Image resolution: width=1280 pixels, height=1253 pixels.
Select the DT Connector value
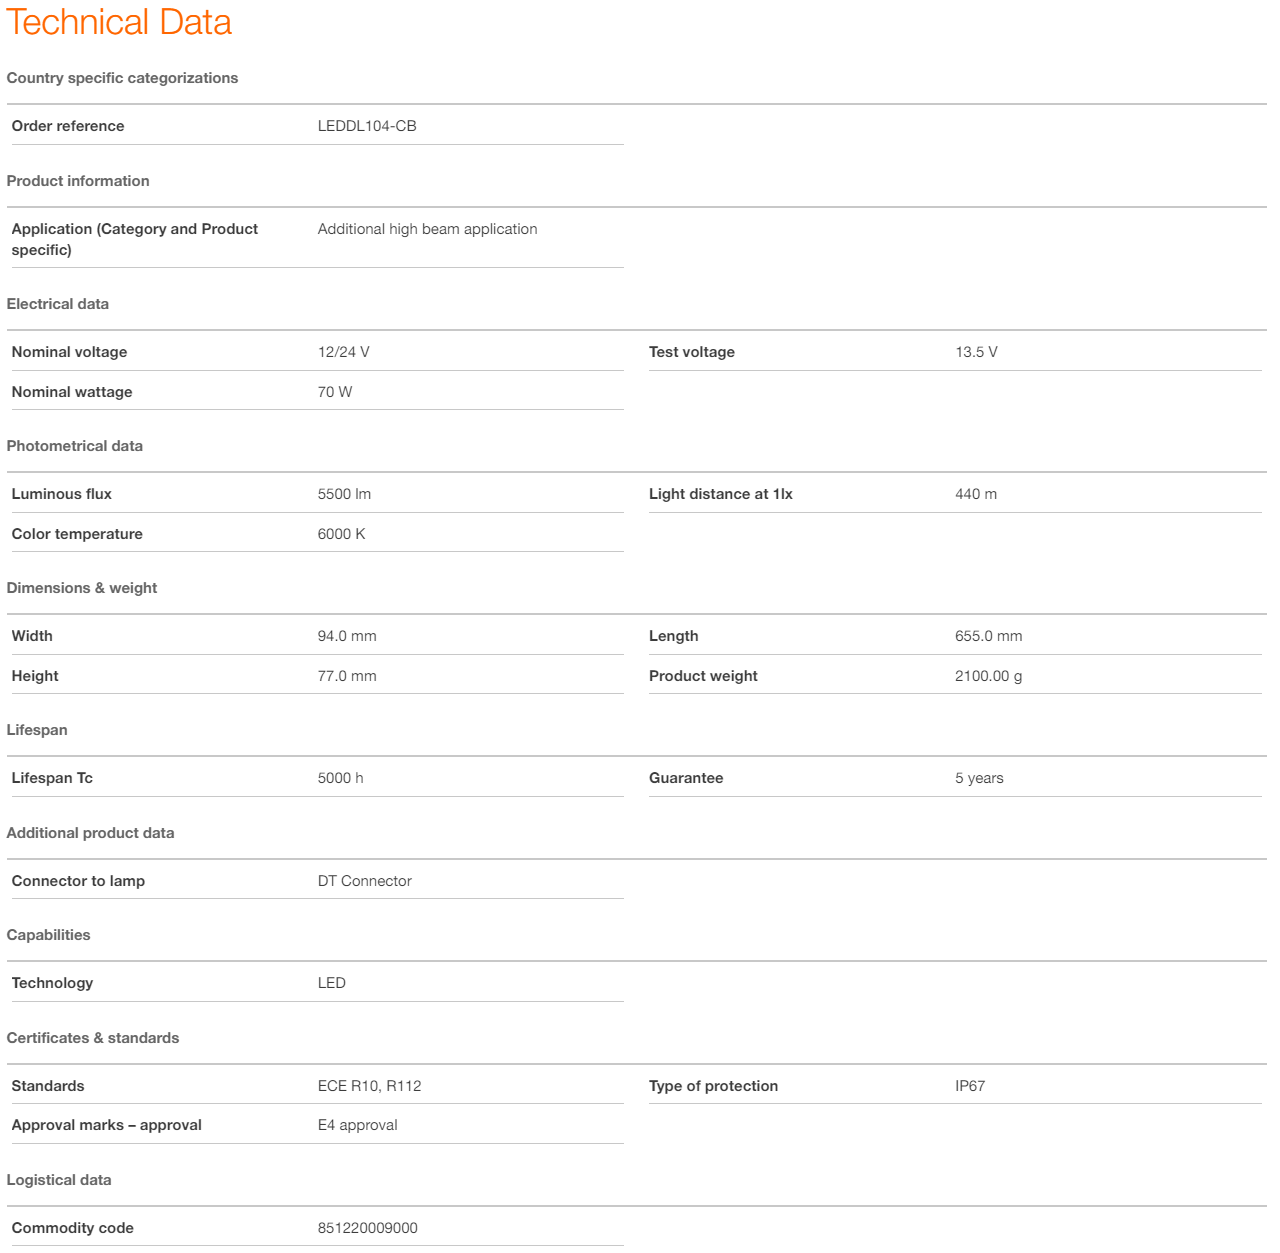pos(364,881)
